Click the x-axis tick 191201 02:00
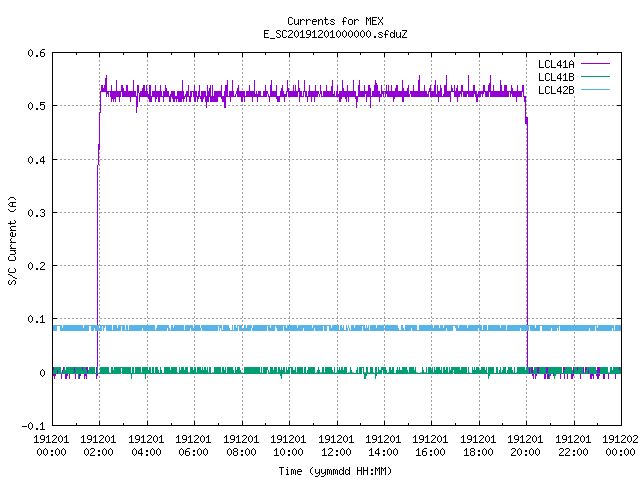 pos(98,446)
